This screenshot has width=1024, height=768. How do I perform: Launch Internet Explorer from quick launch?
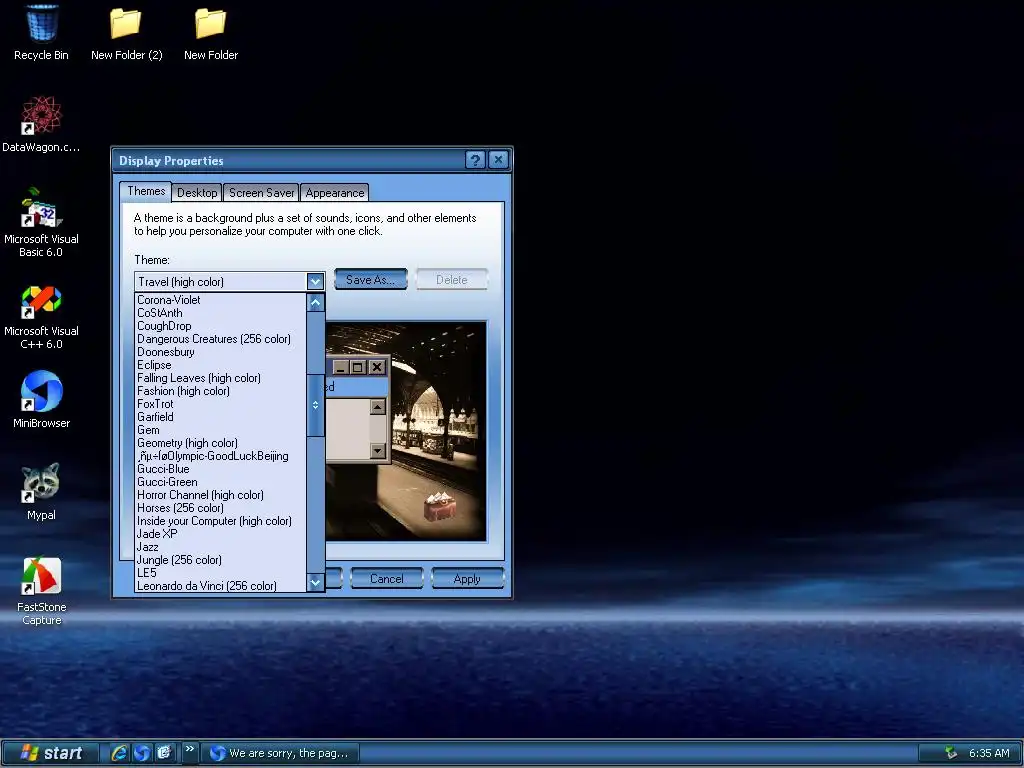(119, 753)
